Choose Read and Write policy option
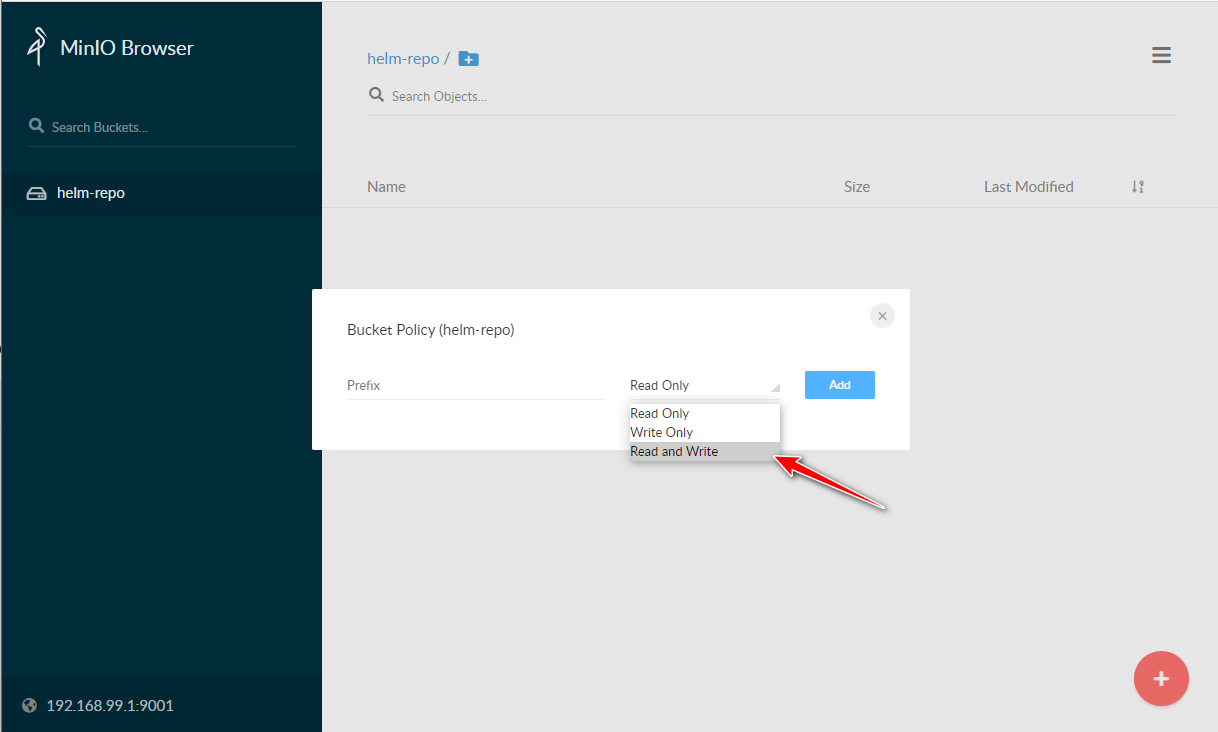1218x732 pixels. [x=674, y=451]
